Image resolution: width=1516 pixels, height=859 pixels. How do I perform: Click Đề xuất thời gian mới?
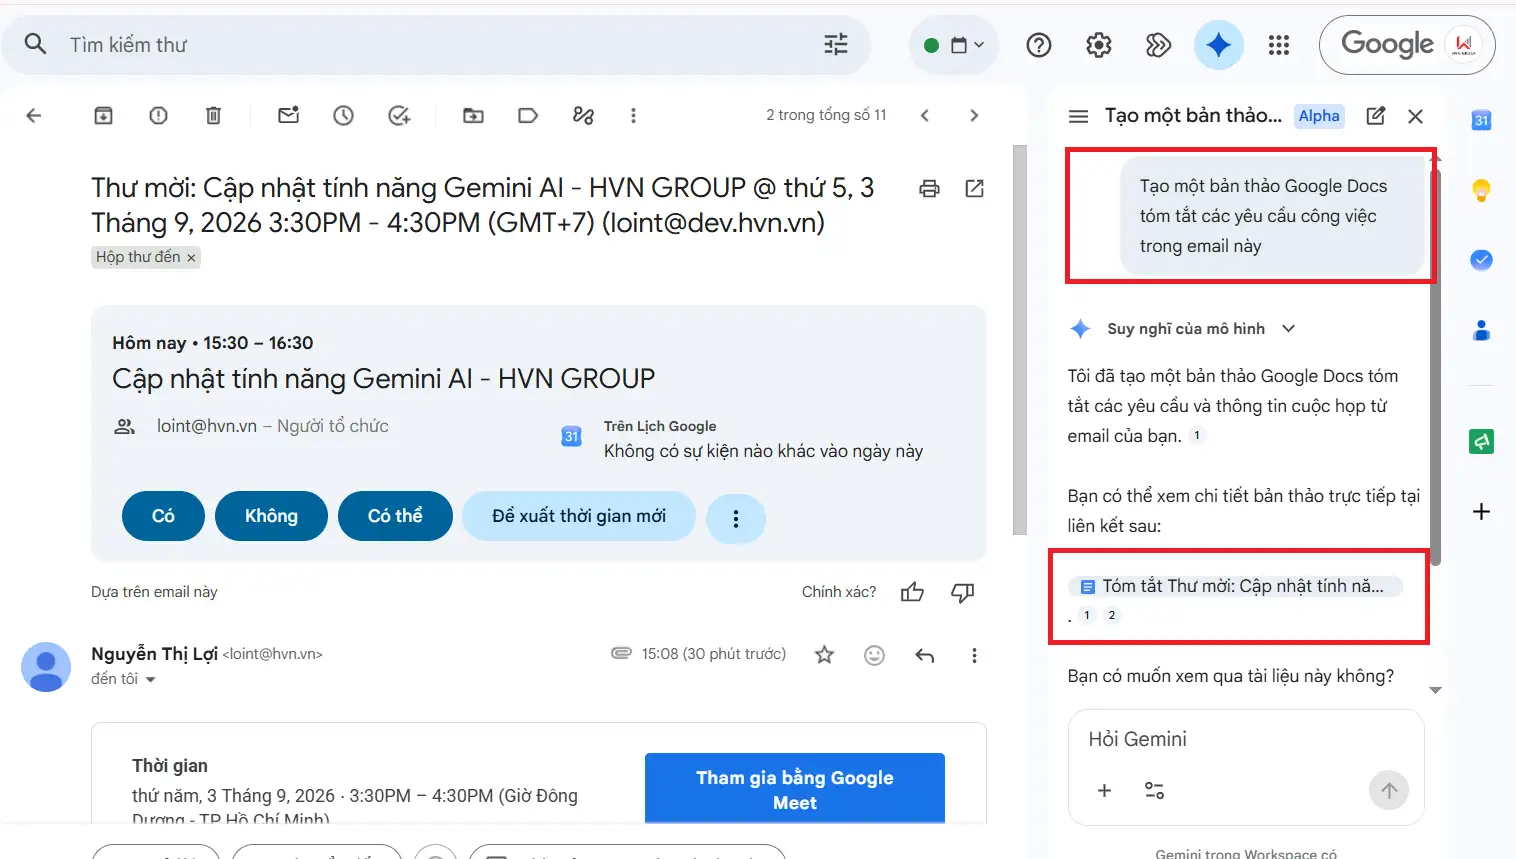578,516
